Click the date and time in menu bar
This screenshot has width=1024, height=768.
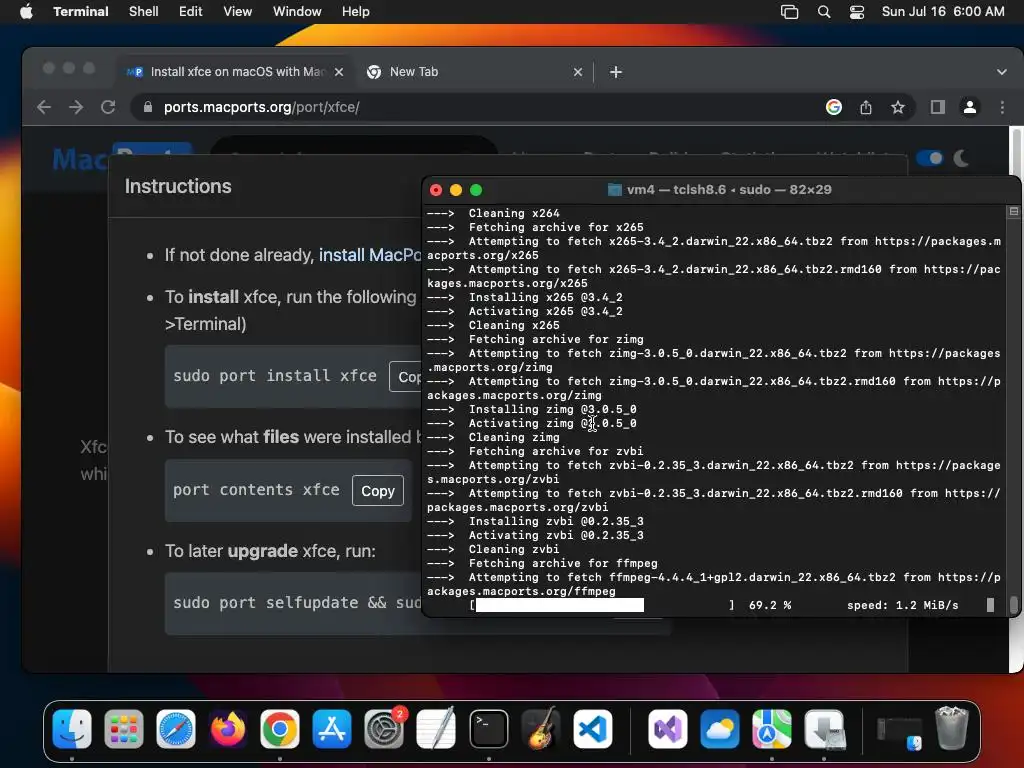[943, 12]
